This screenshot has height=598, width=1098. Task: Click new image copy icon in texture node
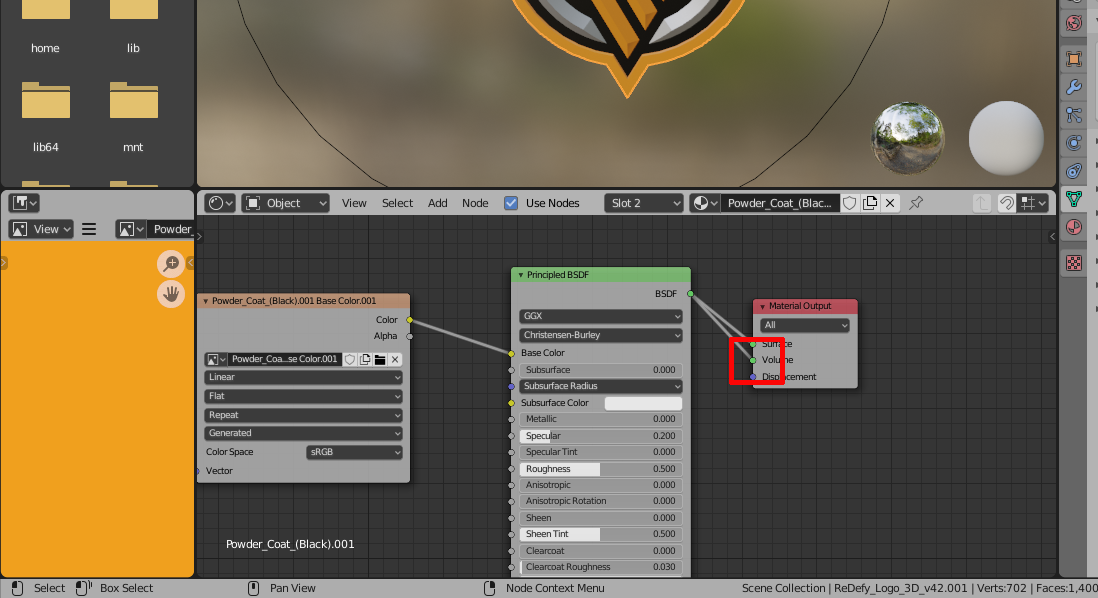(x=365, y=359)
